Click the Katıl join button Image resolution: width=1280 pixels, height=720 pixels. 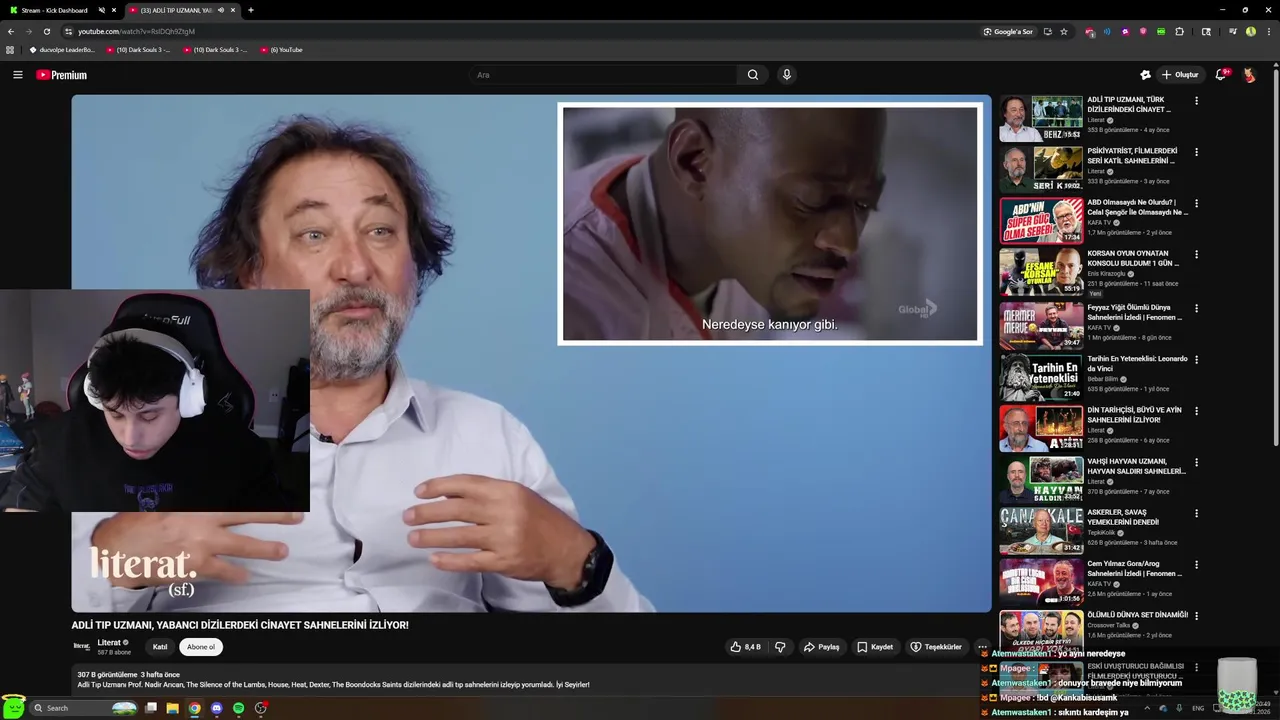click(160, 647)
